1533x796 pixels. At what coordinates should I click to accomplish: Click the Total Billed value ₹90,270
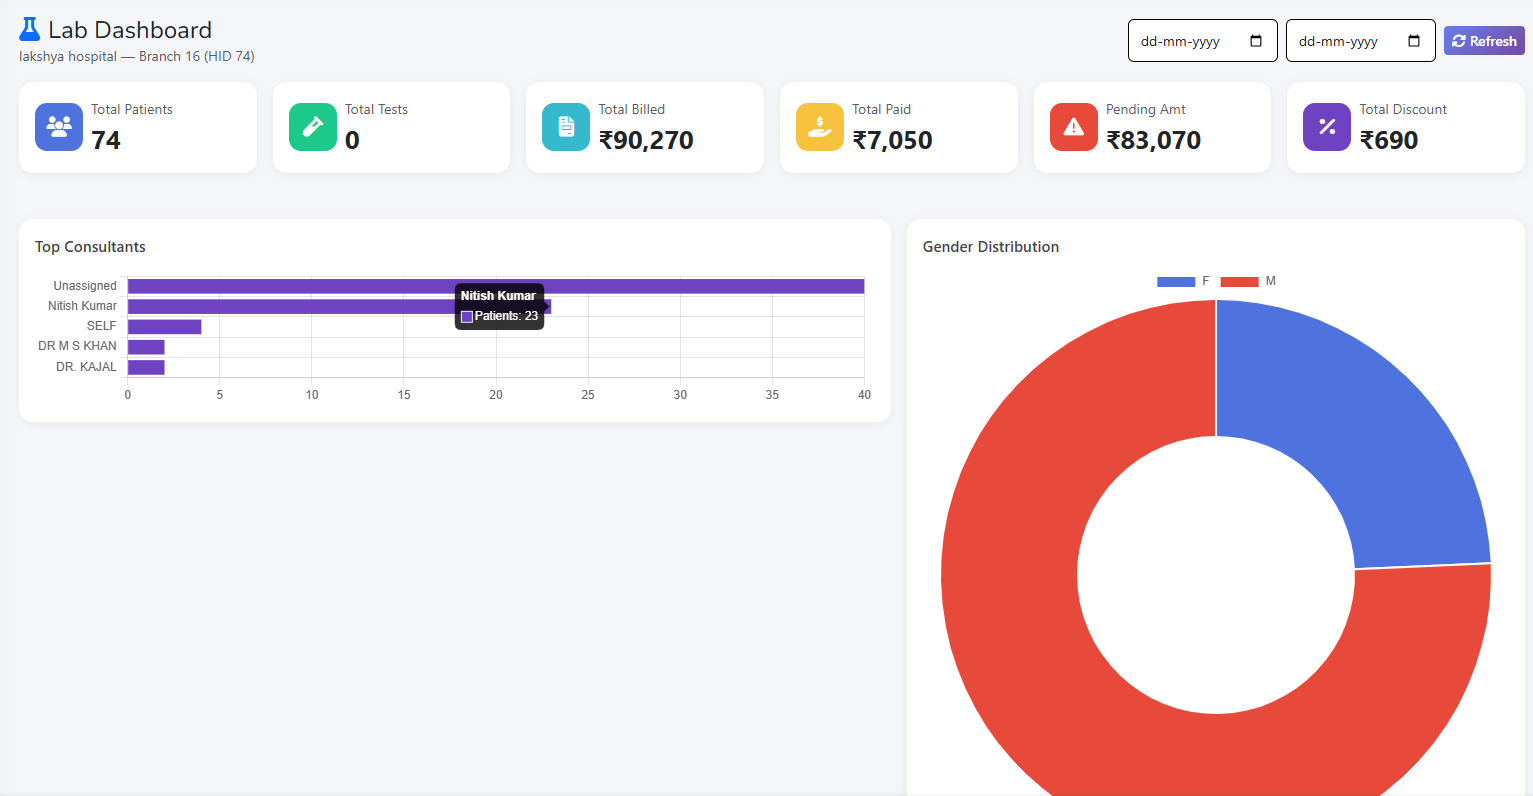click(646, 140)
